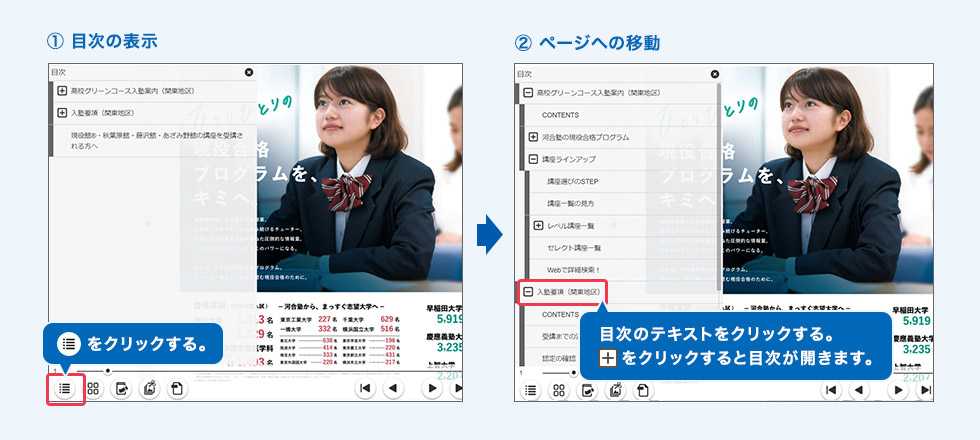This screenshot has height=440, width=980.
Task: Click the highlighted table of contents icon
Action: pyautogui.click(x=64, y=389)
